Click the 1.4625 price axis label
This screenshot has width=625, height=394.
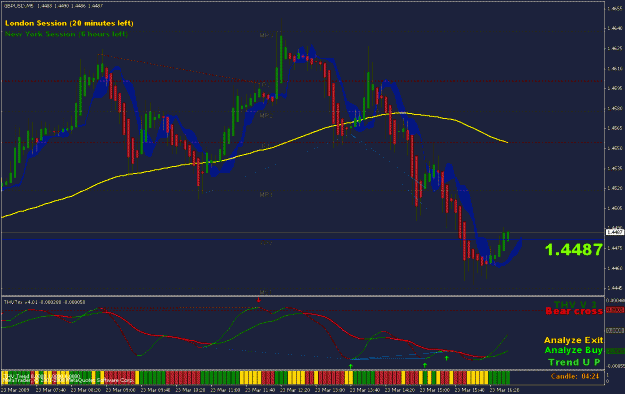pyautogui.click(x=614, y=48)
